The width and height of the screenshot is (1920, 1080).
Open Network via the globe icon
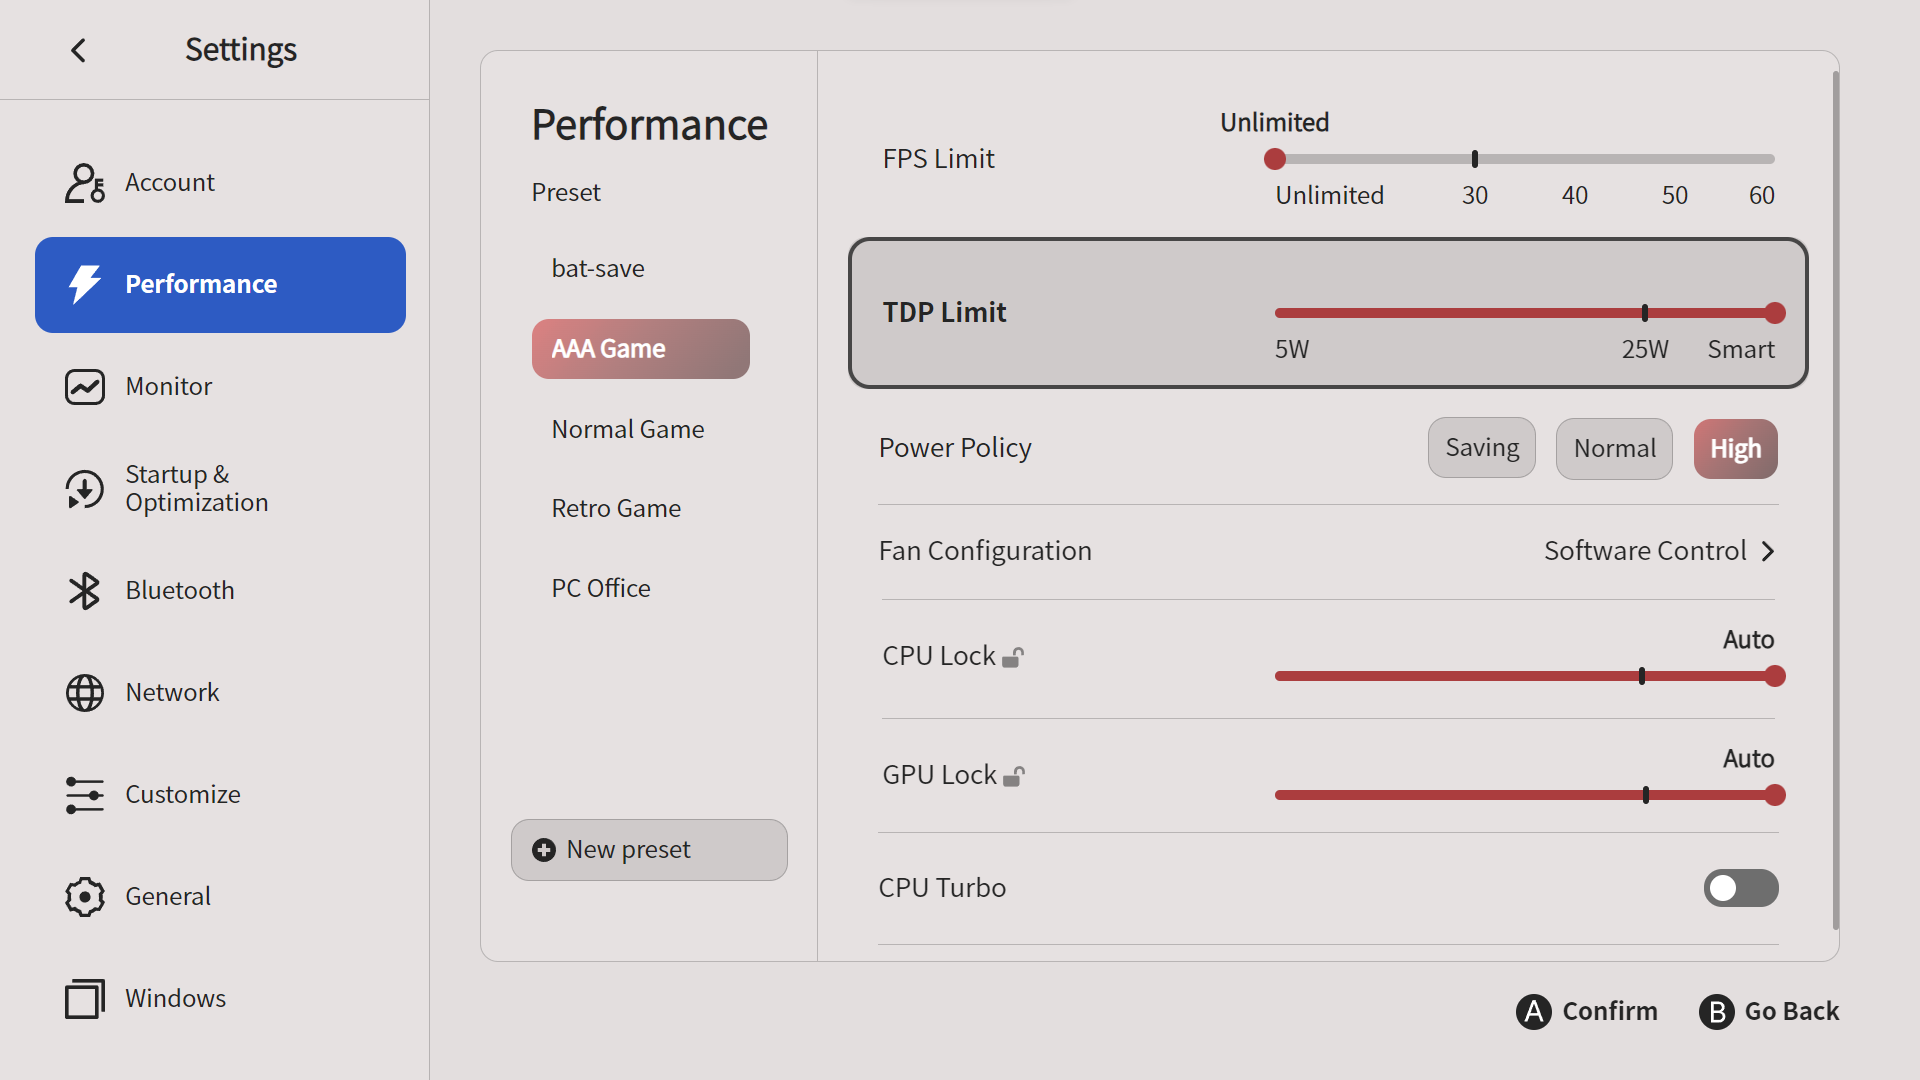(85, 693)
